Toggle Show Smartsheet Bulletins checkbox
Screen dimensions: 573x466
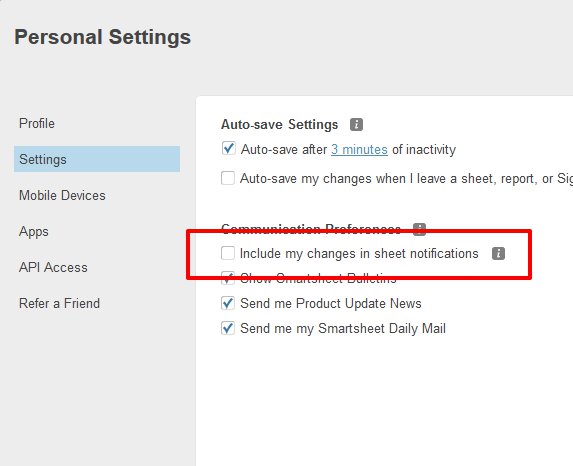(228, 278)
